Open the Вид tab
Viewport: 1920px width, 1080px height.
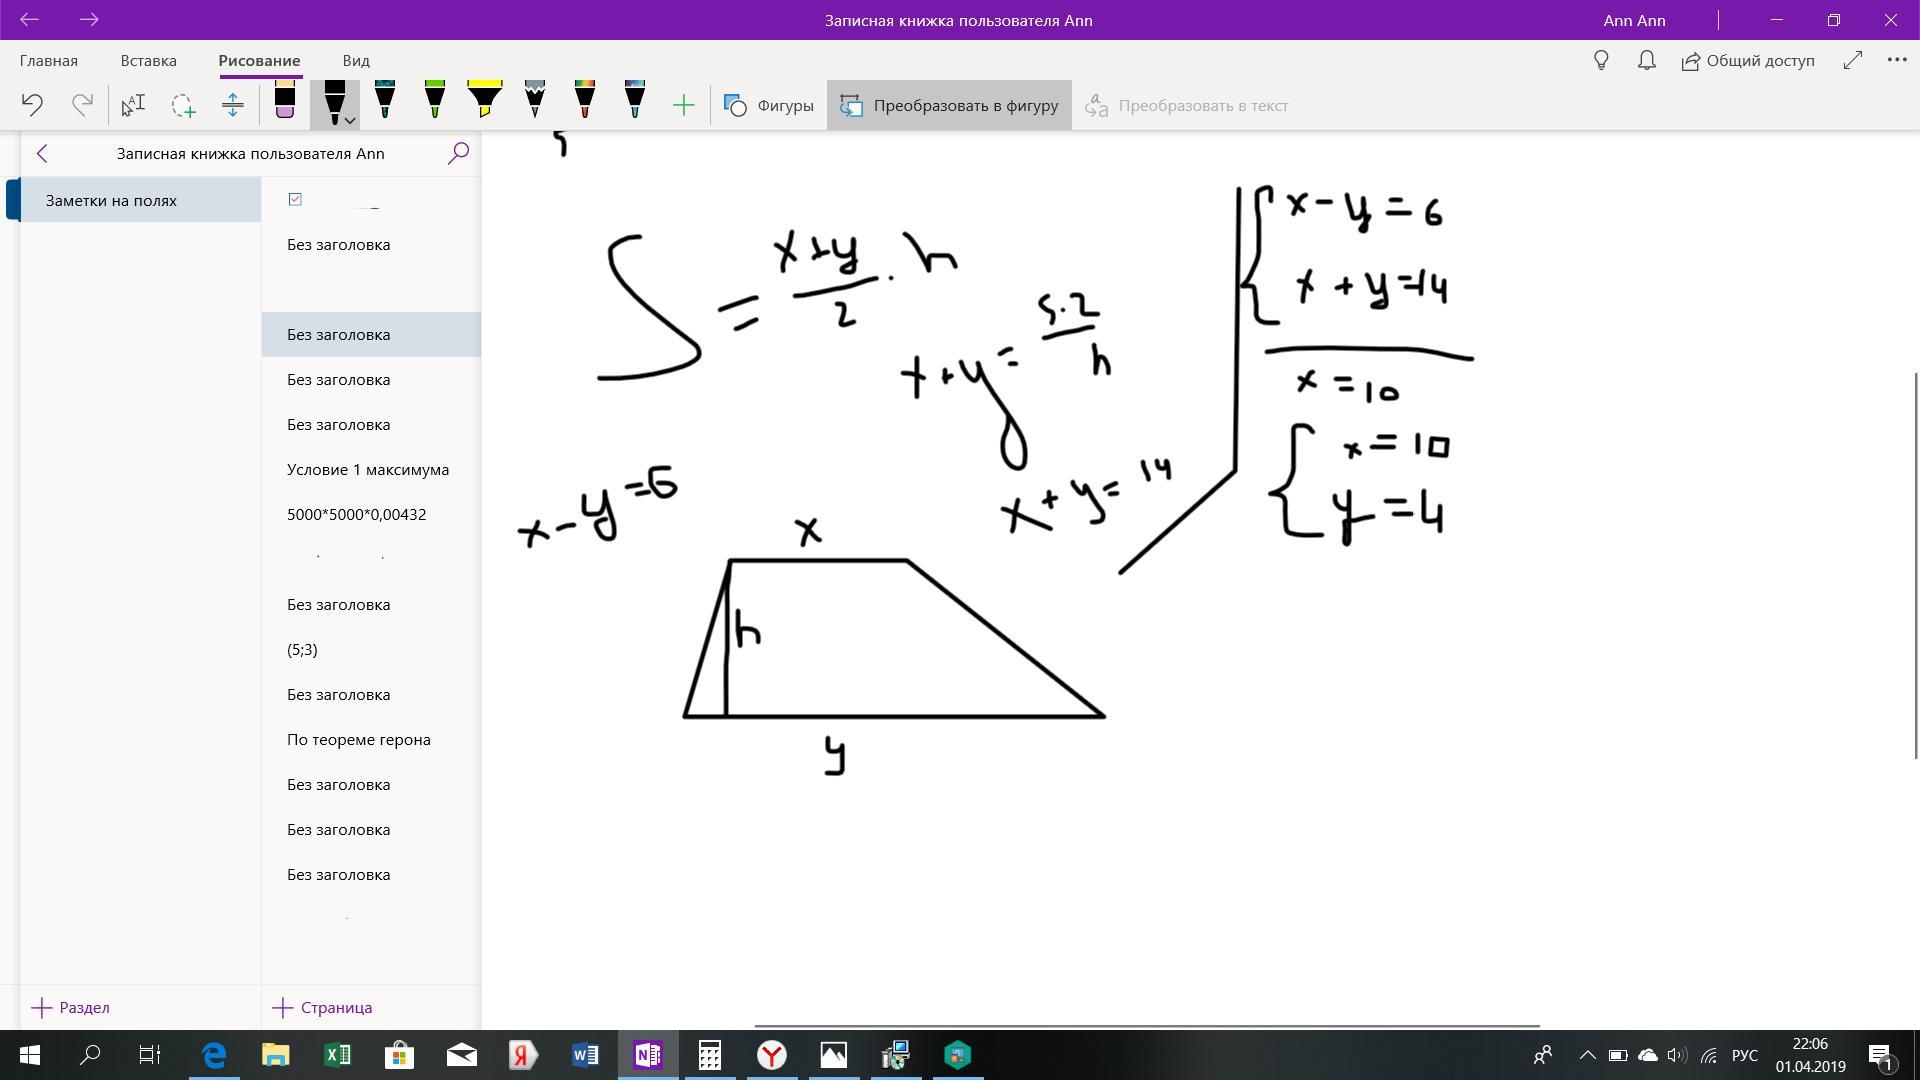tap(355, 61)
